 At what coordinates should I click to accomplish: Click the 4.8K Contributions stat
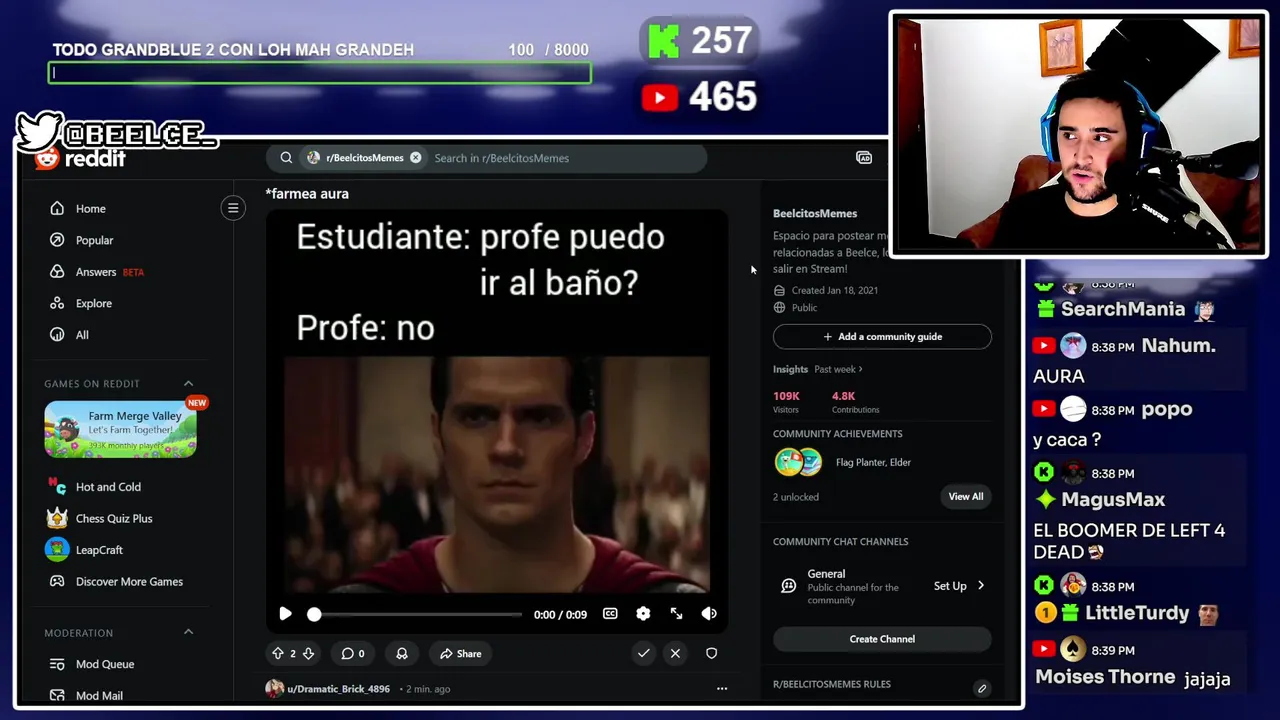coord(855,402)
